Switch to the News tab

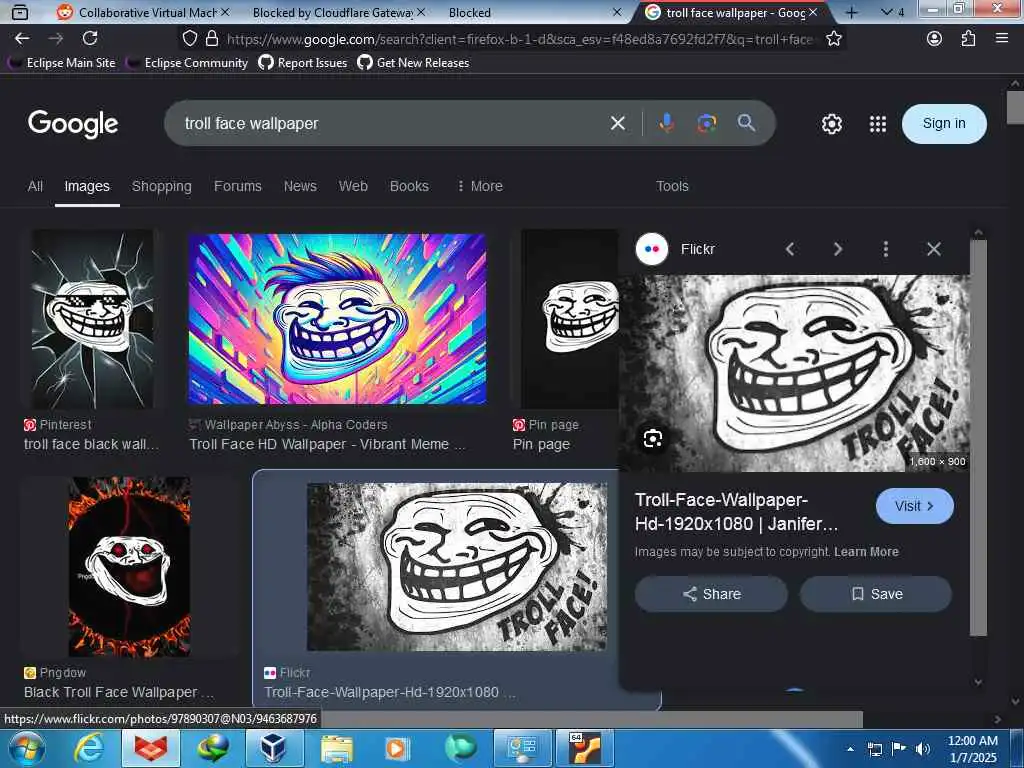(300, 186)
